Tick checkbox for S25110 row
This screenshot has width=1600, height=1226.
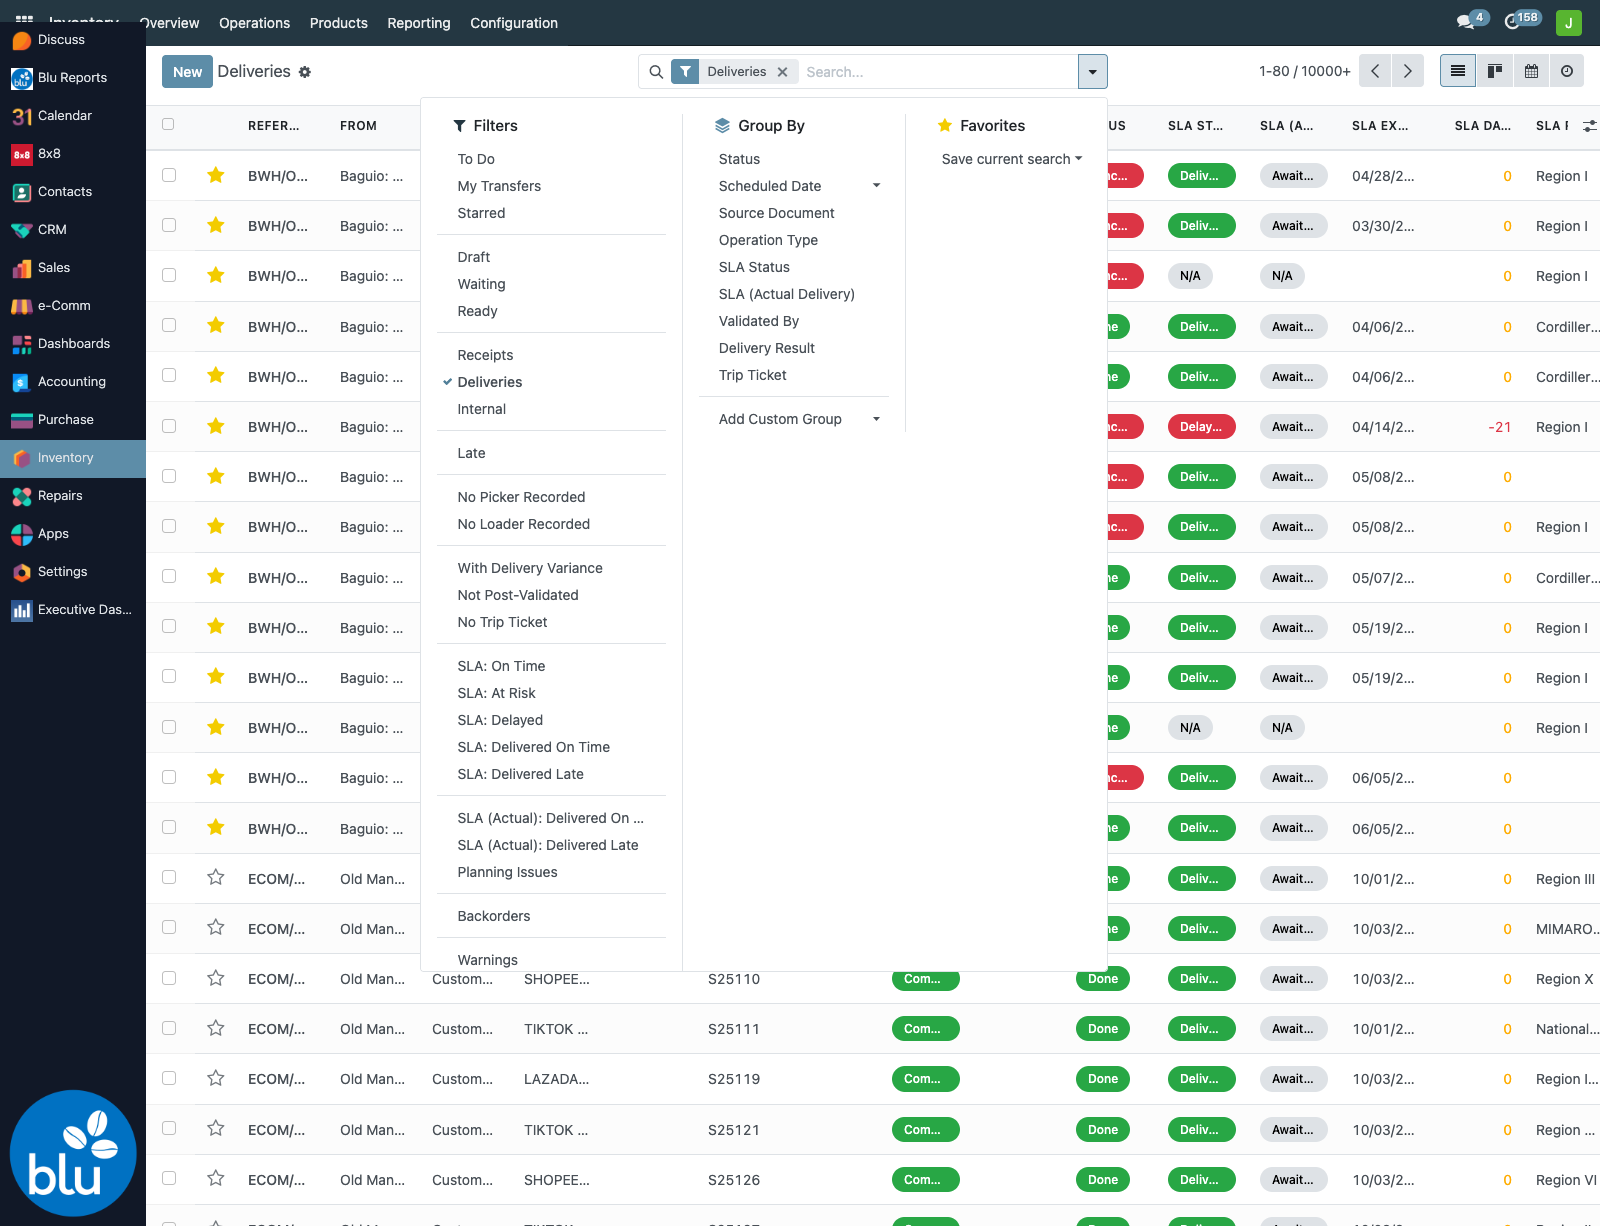click(169, 978)
